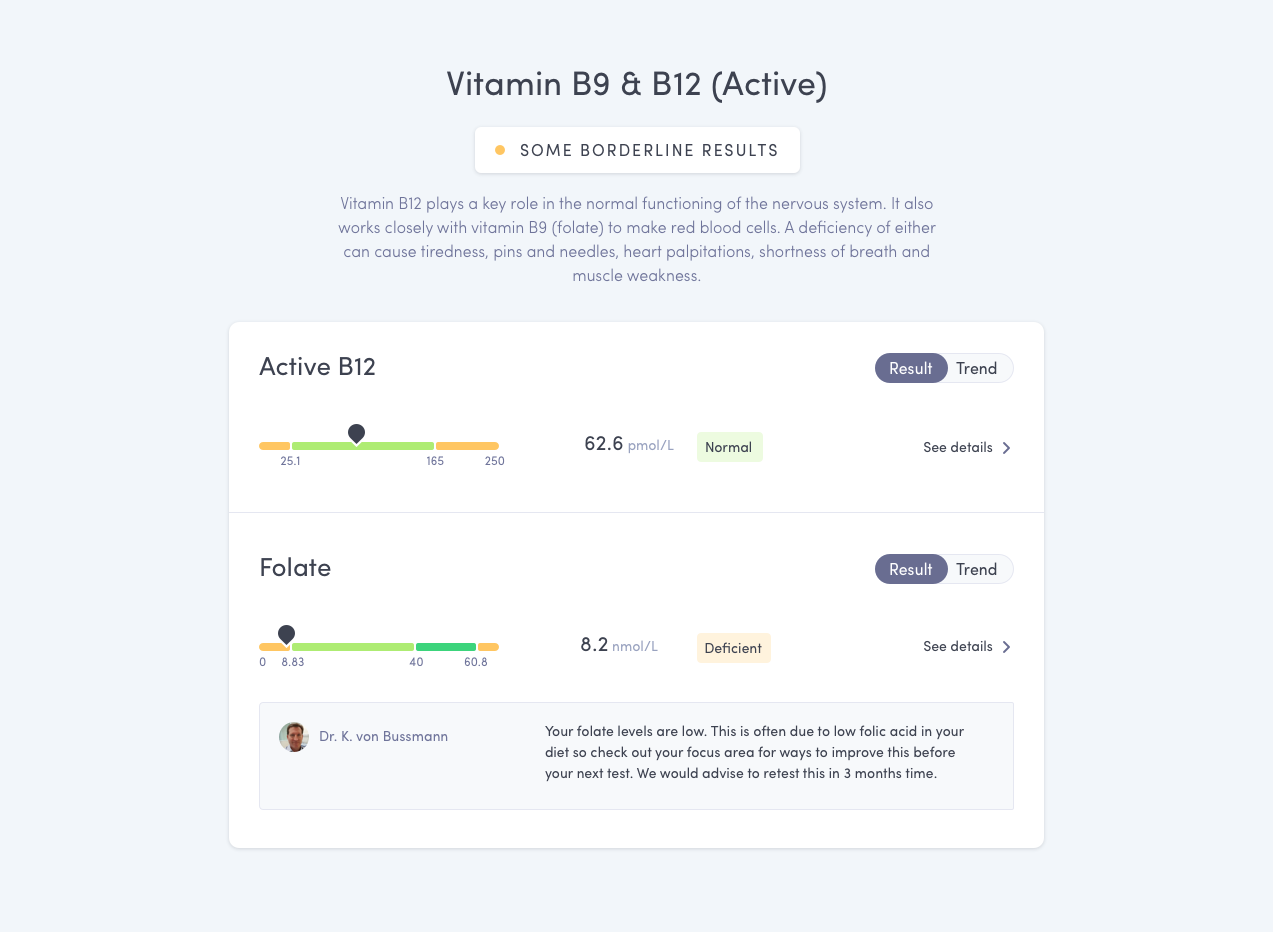
Task: Click the chevron arrow beside Active B12 See details
Action: pos(1007,447)
